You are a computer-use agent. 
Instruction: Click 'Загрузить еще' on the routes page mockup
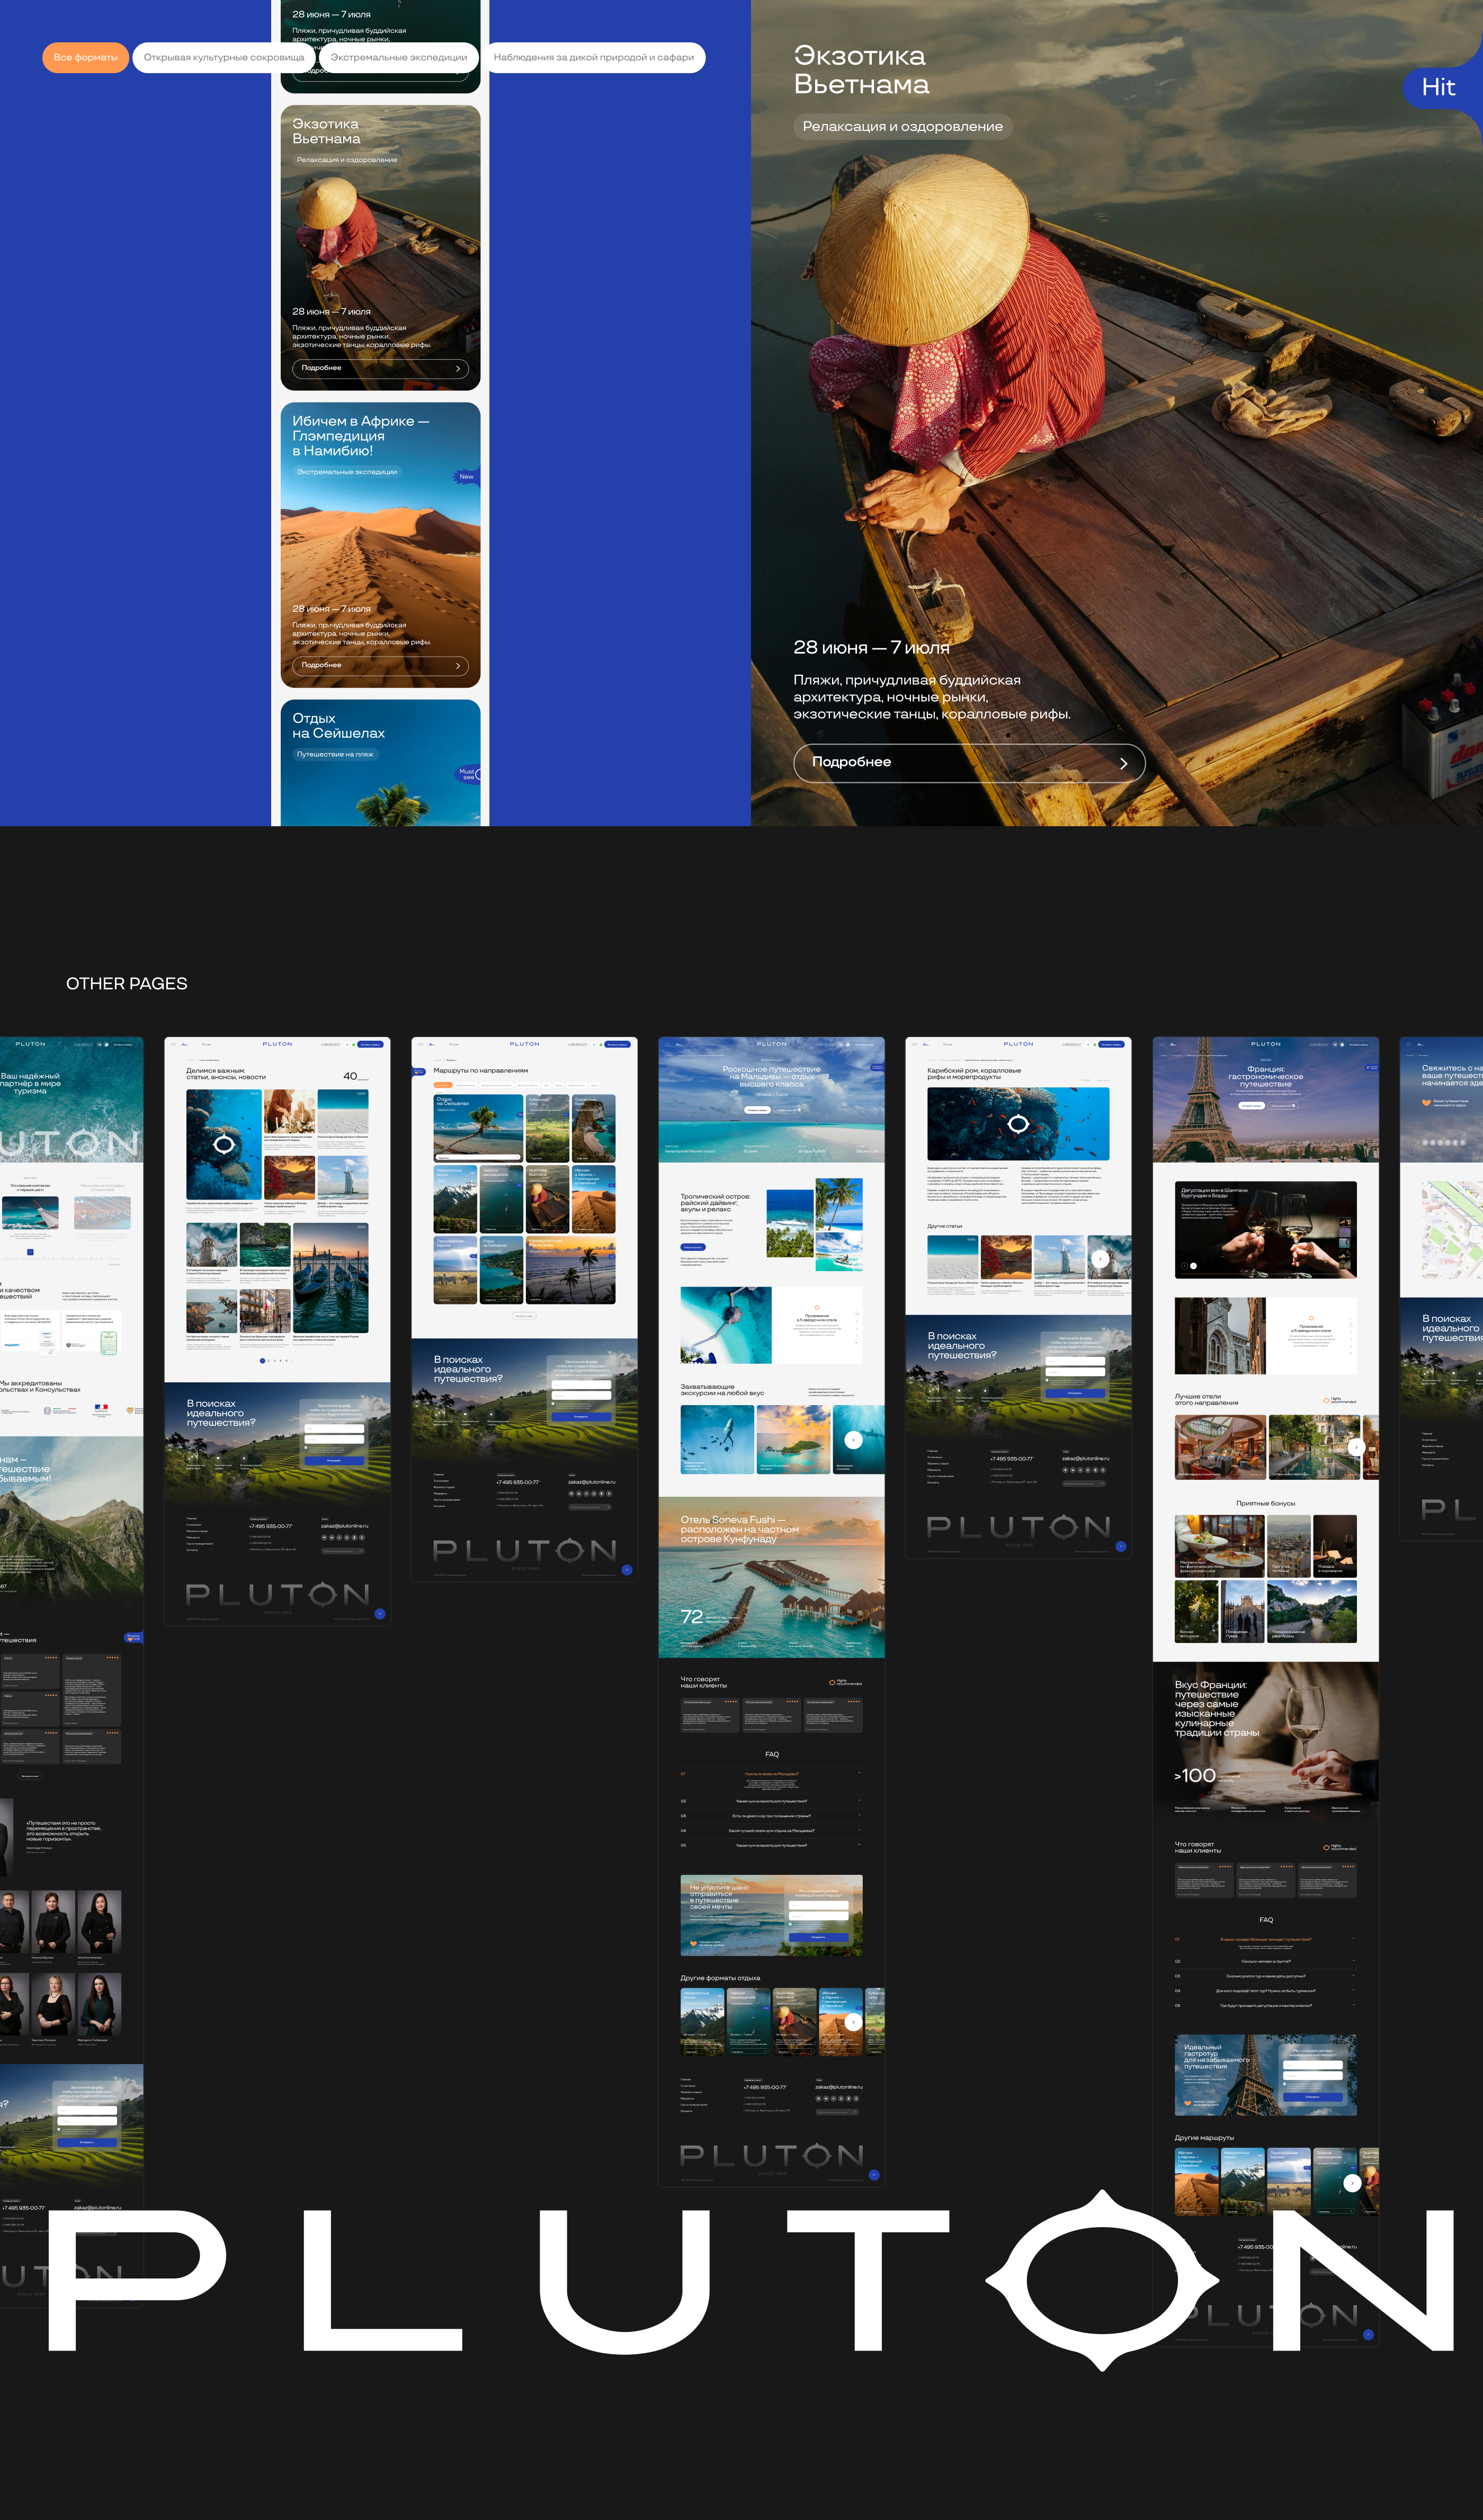pyautogui.click(x=524, y=1316)
